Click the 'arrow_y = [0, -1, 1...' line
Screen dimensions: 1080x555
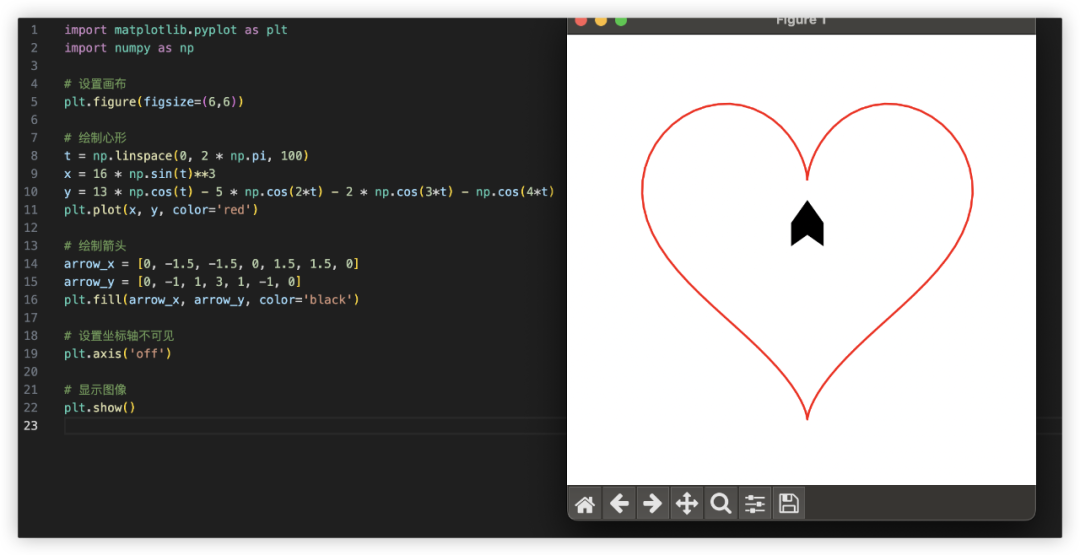183,282
